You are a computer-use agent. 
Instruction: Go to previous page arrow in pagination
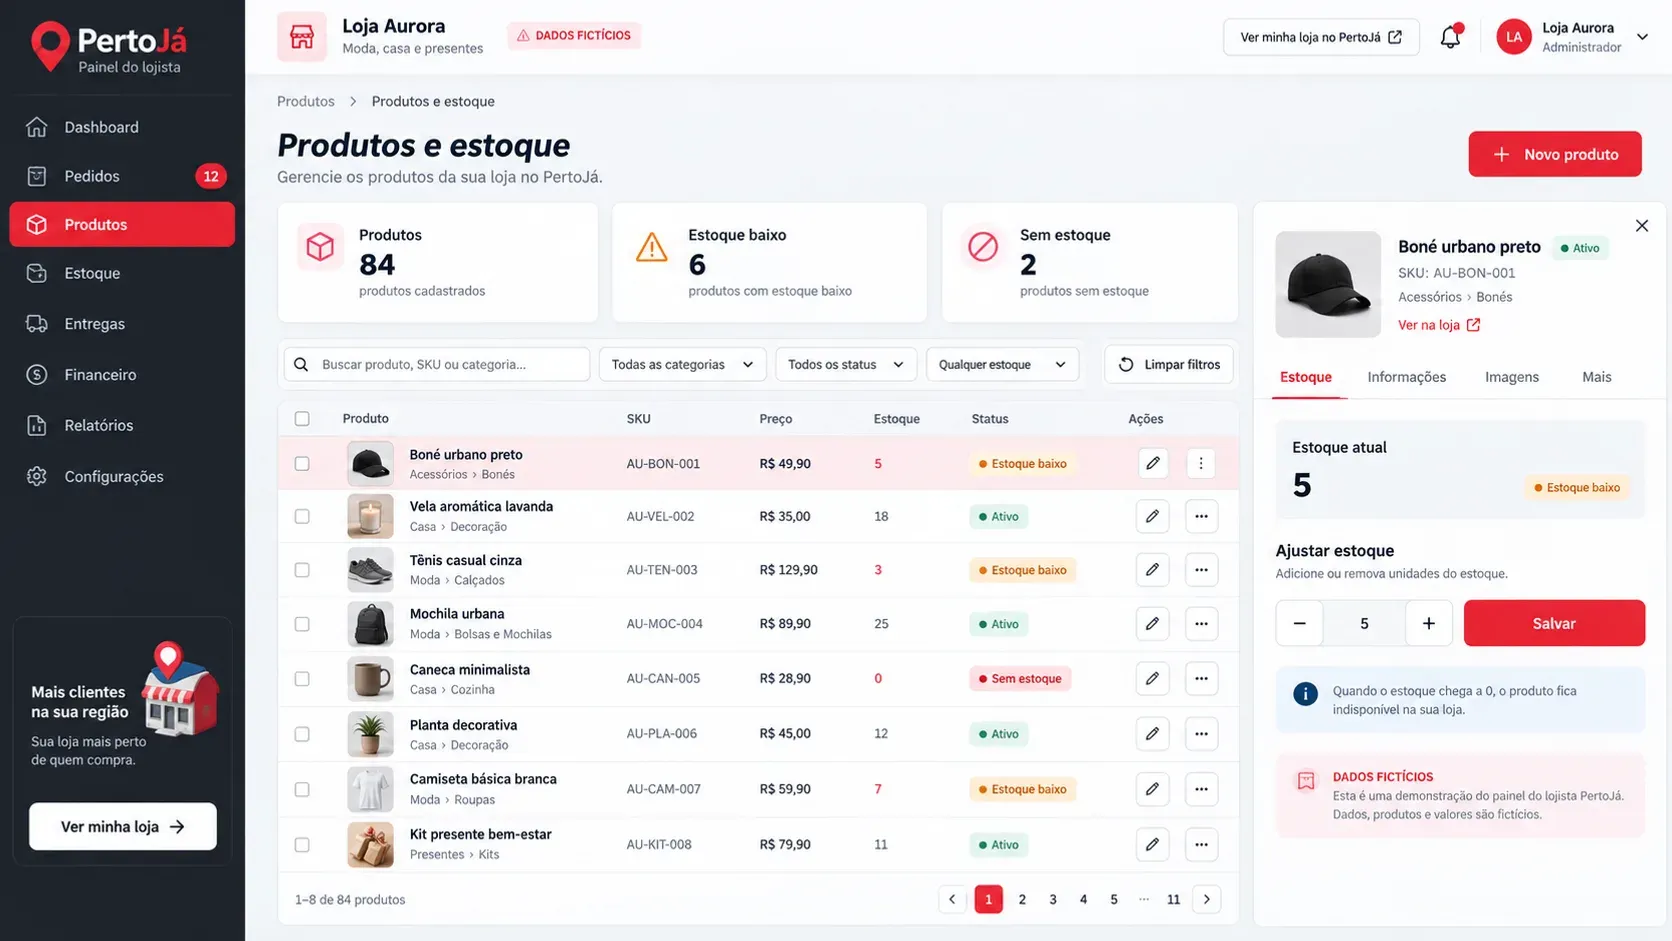952,899
